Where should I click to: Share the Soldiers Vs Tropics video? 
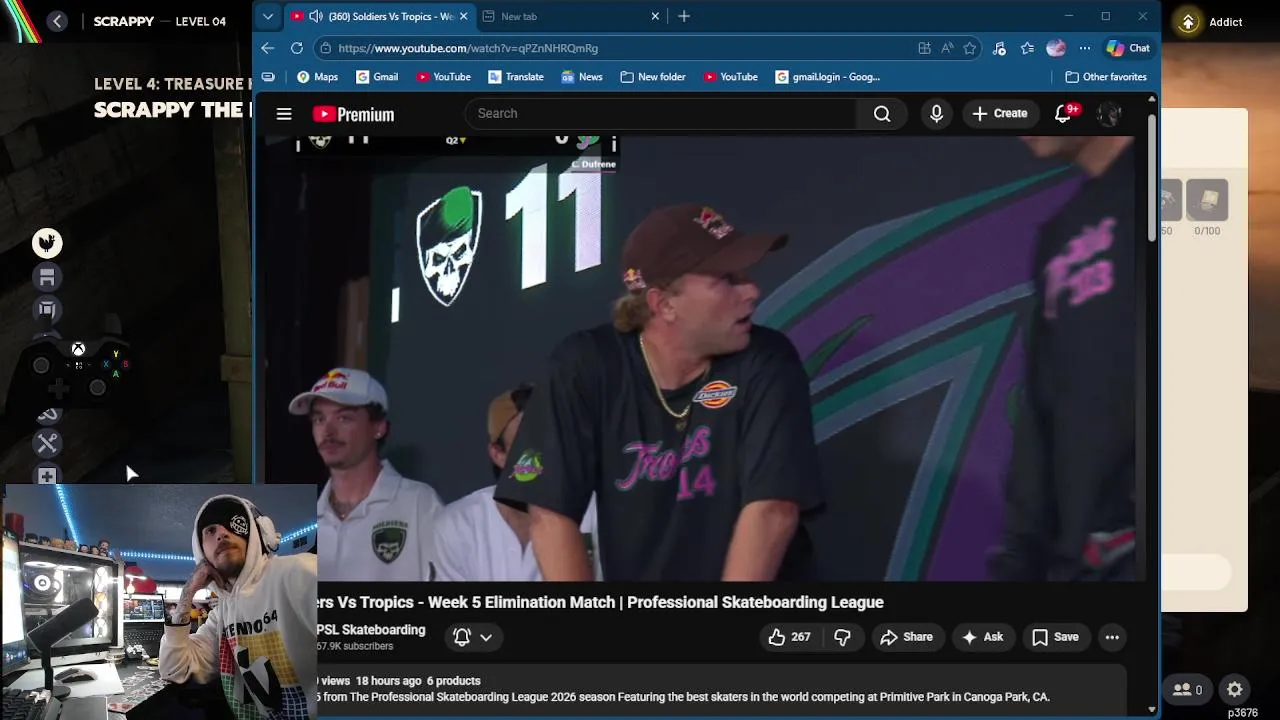coord(907,637)
